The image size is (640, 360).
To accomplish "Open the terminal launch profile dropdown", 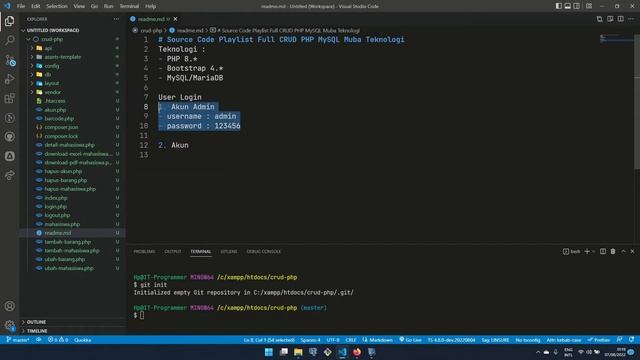I will (x=593, y=251).
